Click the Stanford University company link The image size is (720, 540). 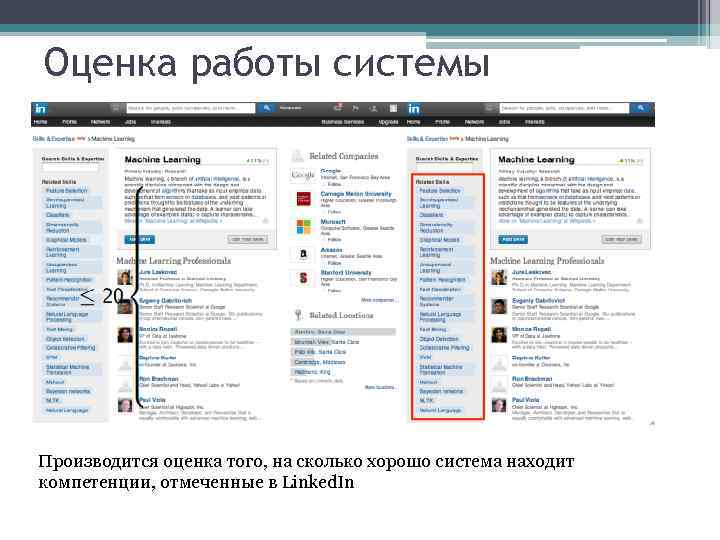(x=346, y=273)
